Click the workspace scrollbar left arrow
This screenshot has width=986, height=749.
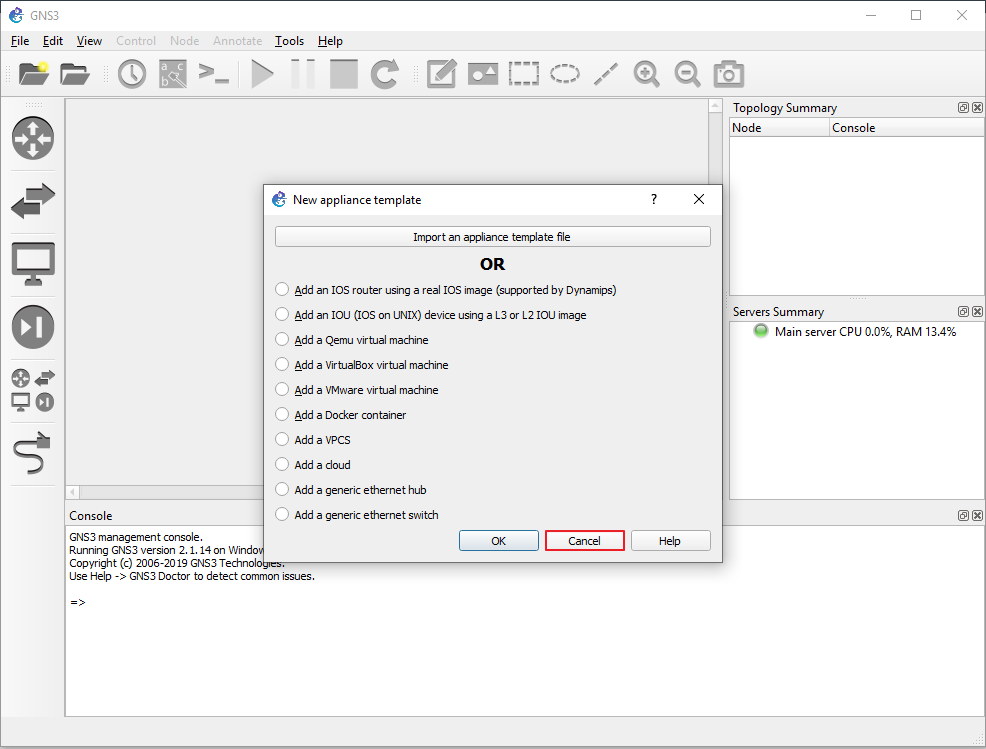(x=73, y=492)
